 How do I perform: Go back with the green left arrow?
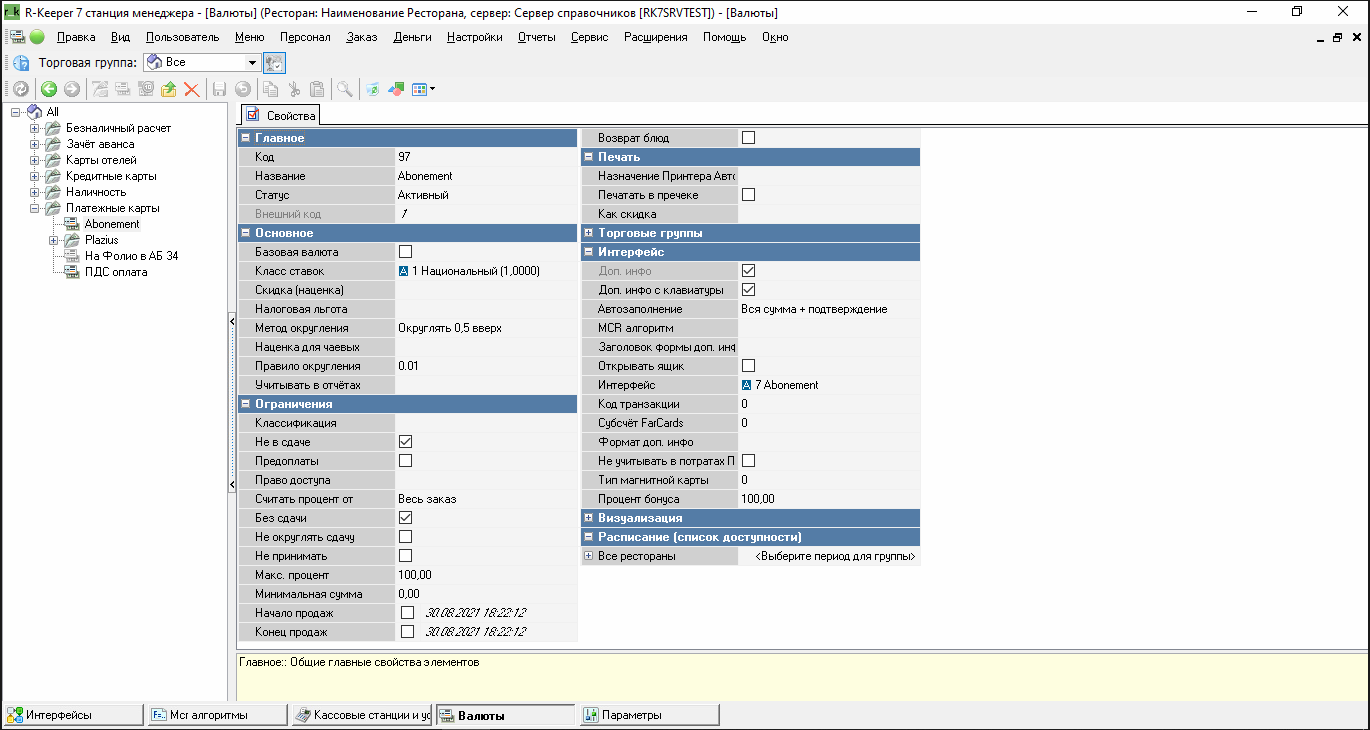click(48, 89)
